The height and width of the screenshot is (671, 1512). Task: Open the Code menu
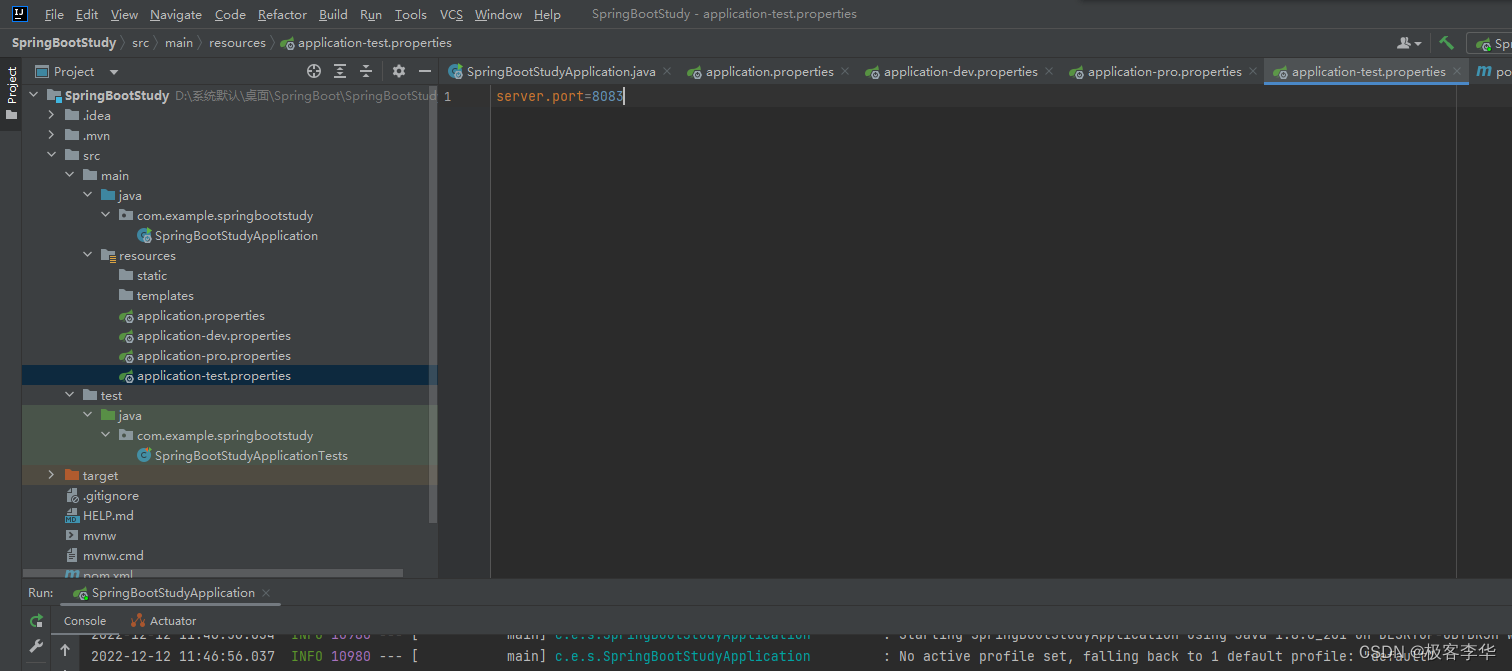click(x=230, y=15)
